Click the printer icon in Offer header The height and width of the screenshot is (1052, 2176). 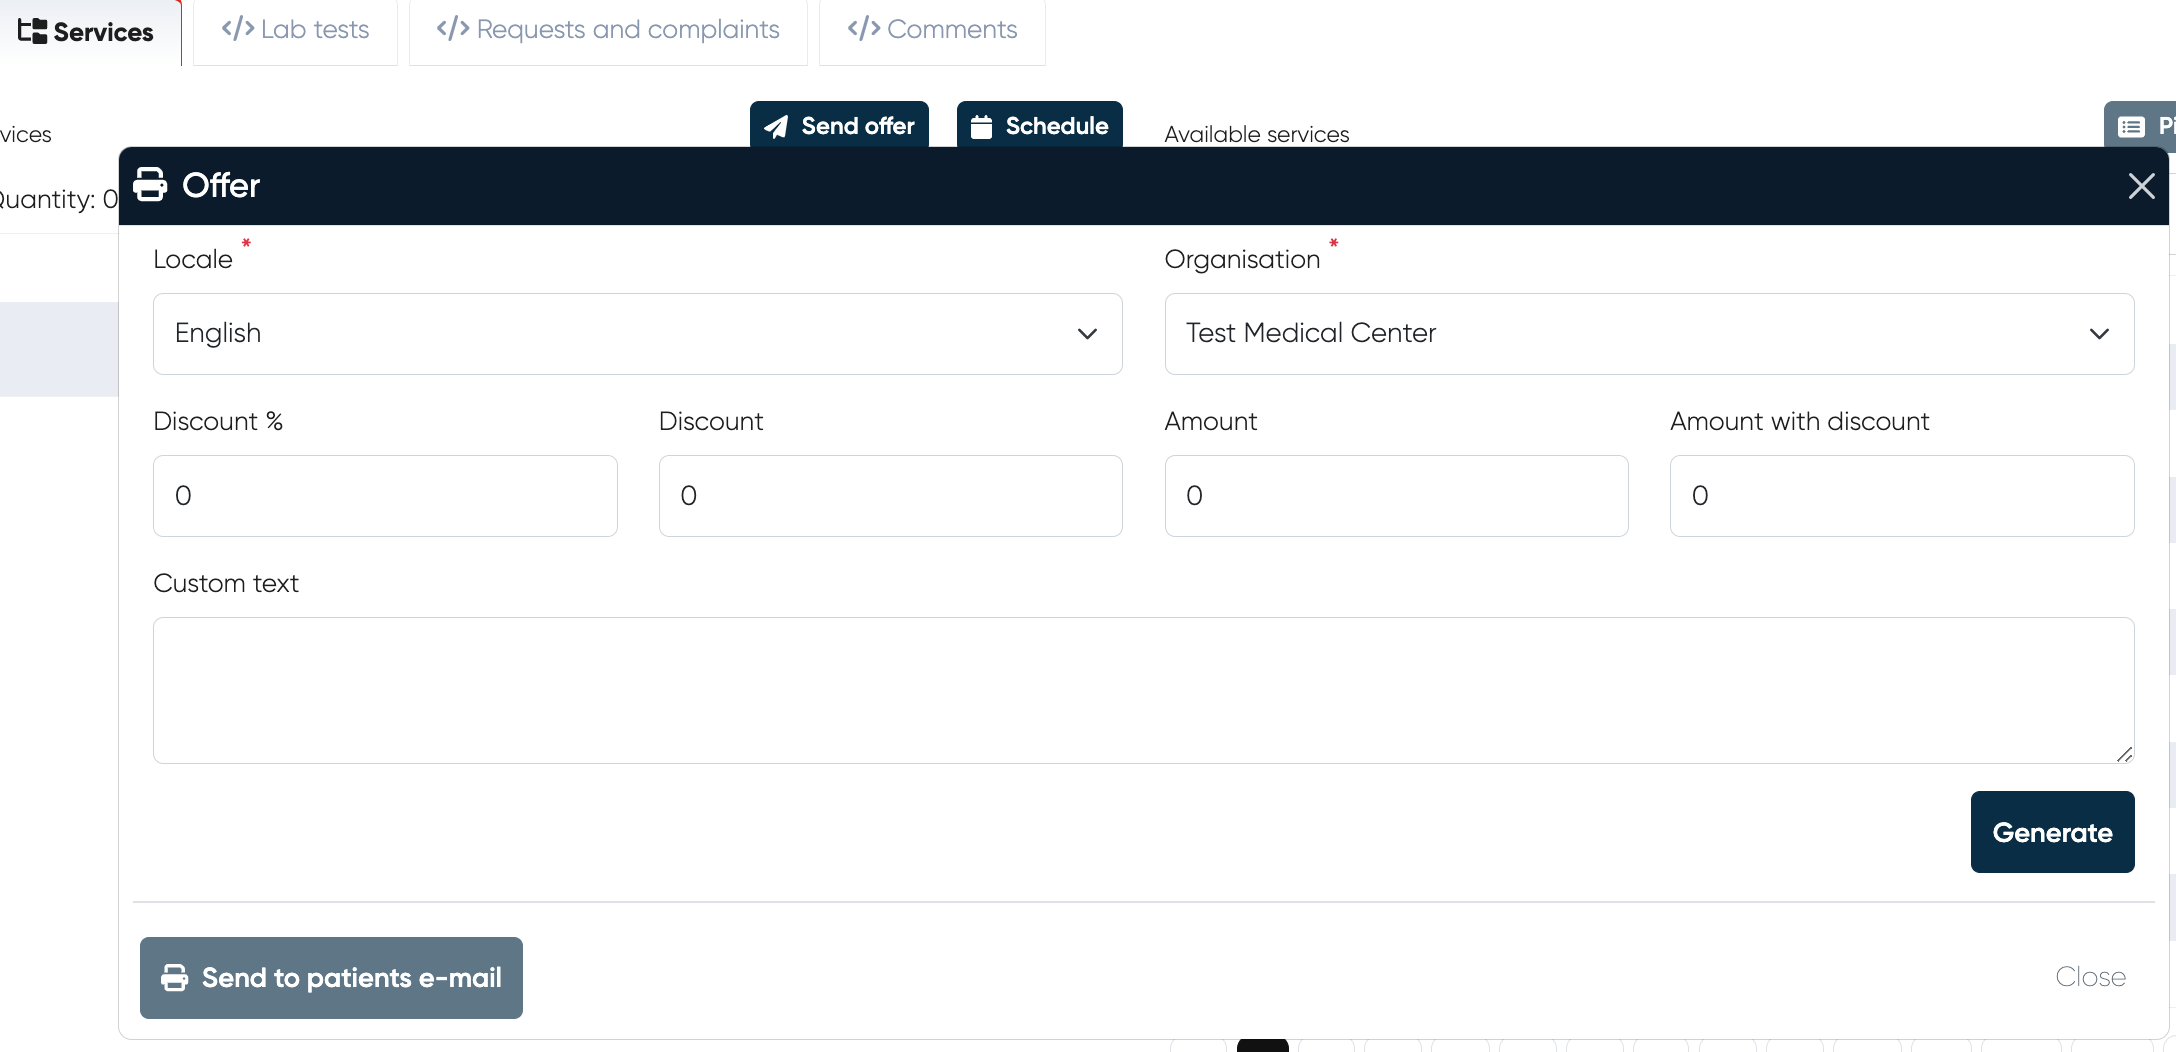coord(150,185)
